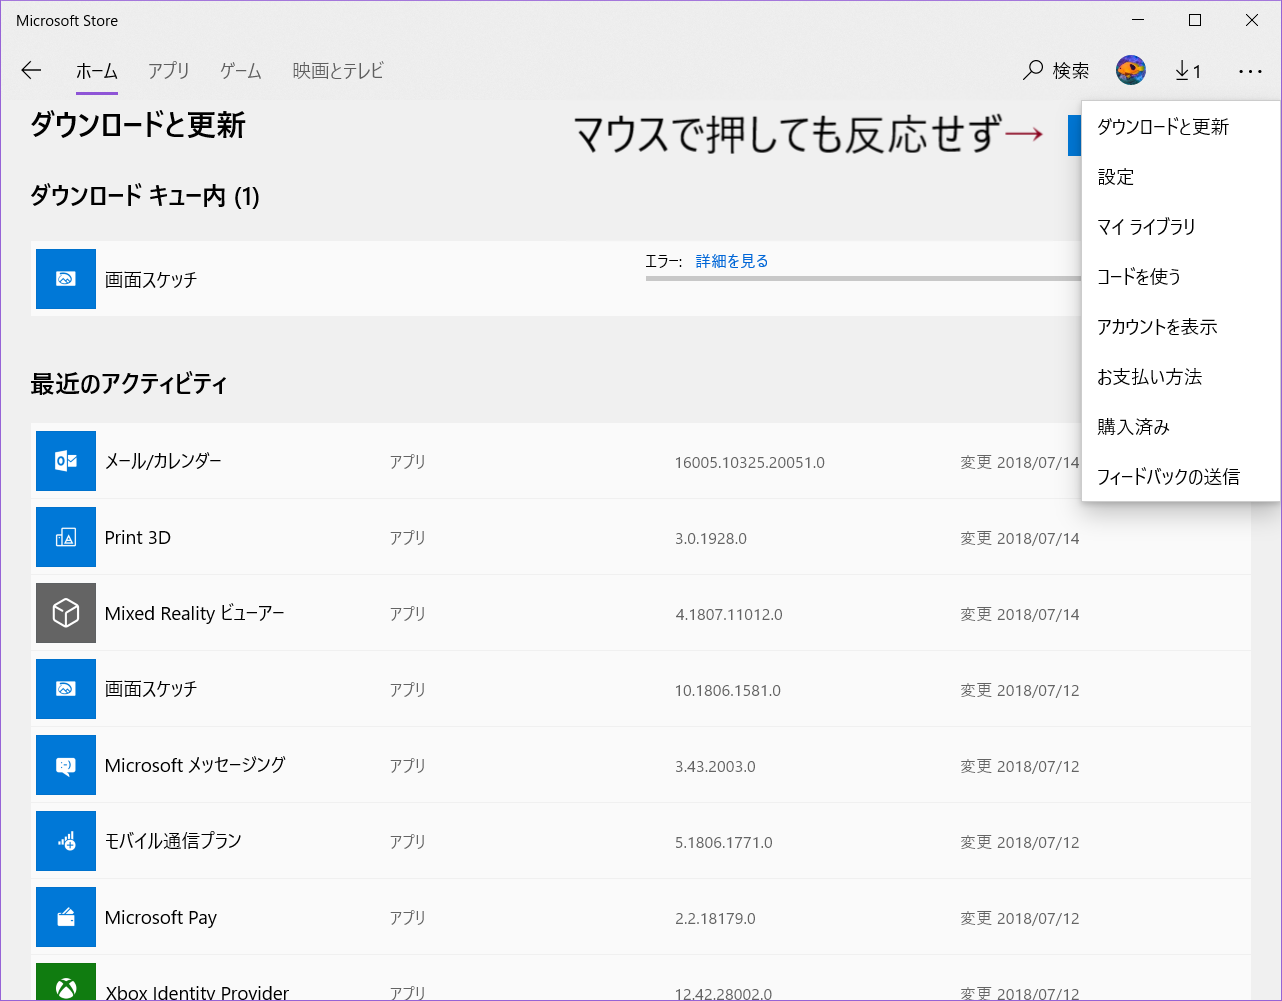
Task: Click the Microsoft Pay app icon
Action: [x=66, y=917]
